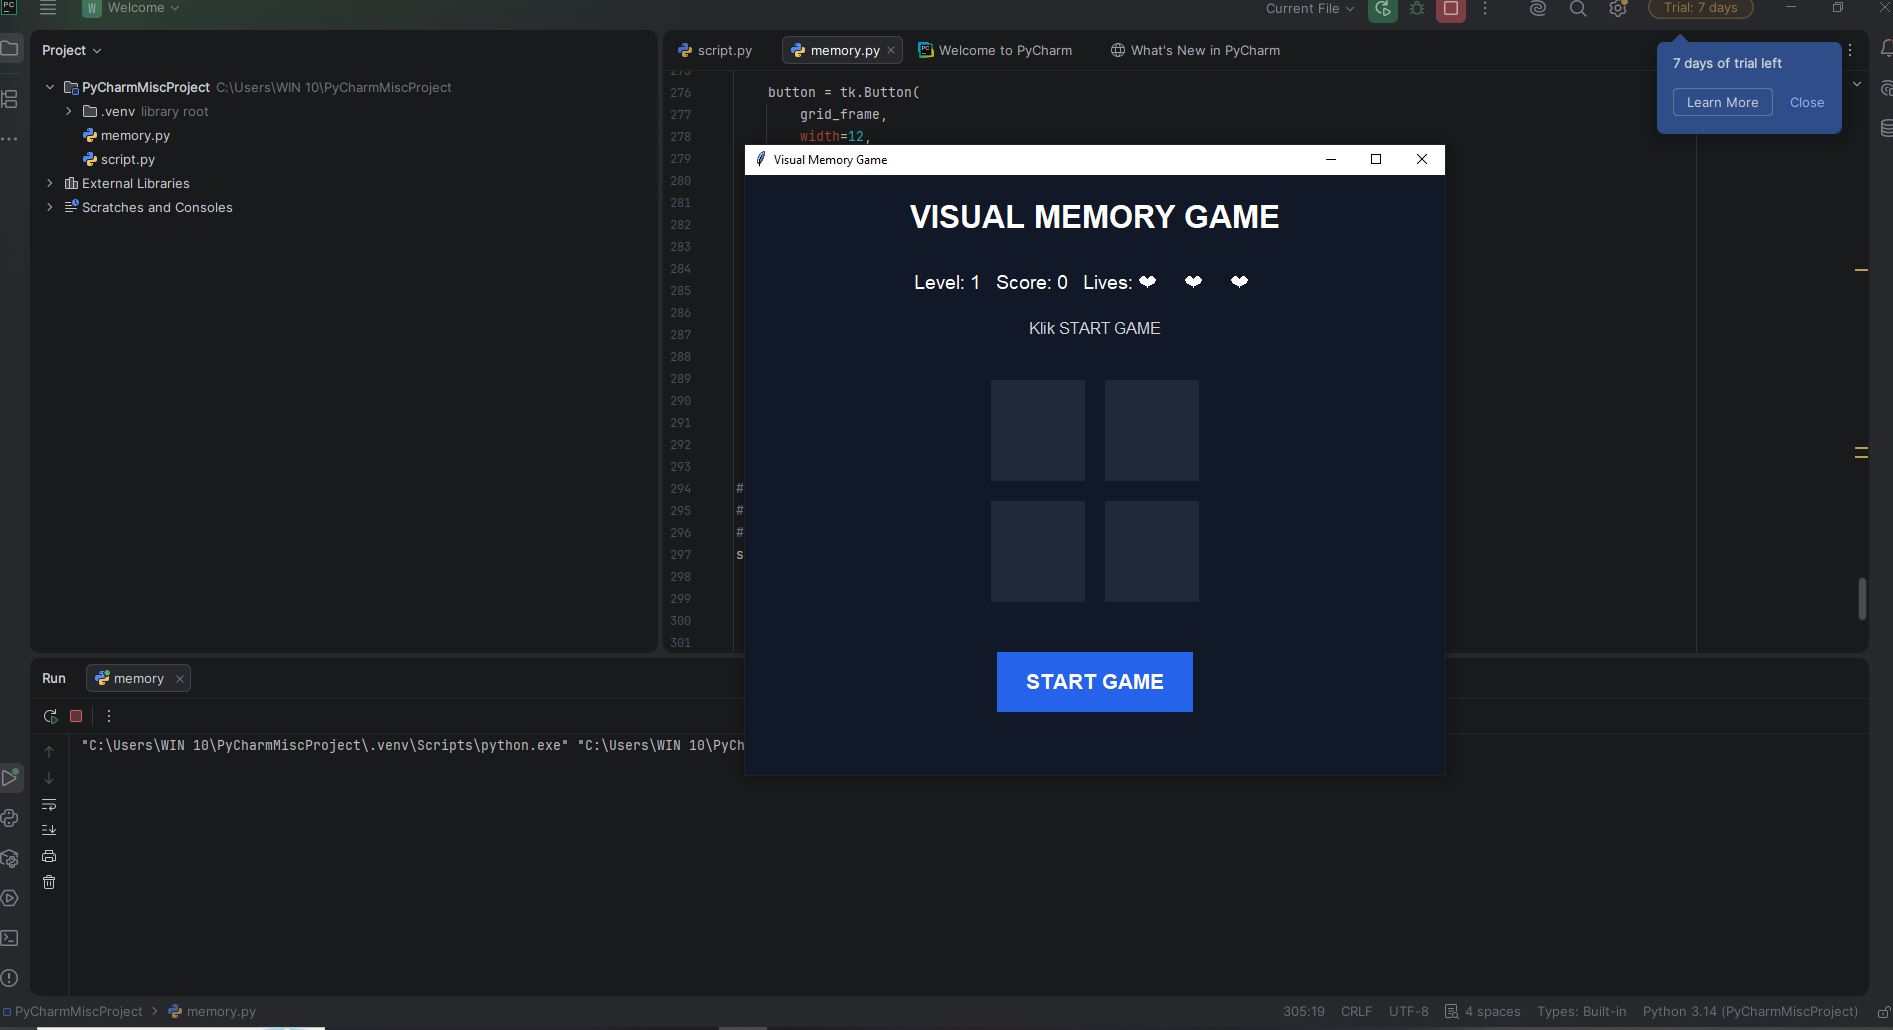Open the IDE Settings gear
The image size is (1893, 1030).
click(1618, 9)
